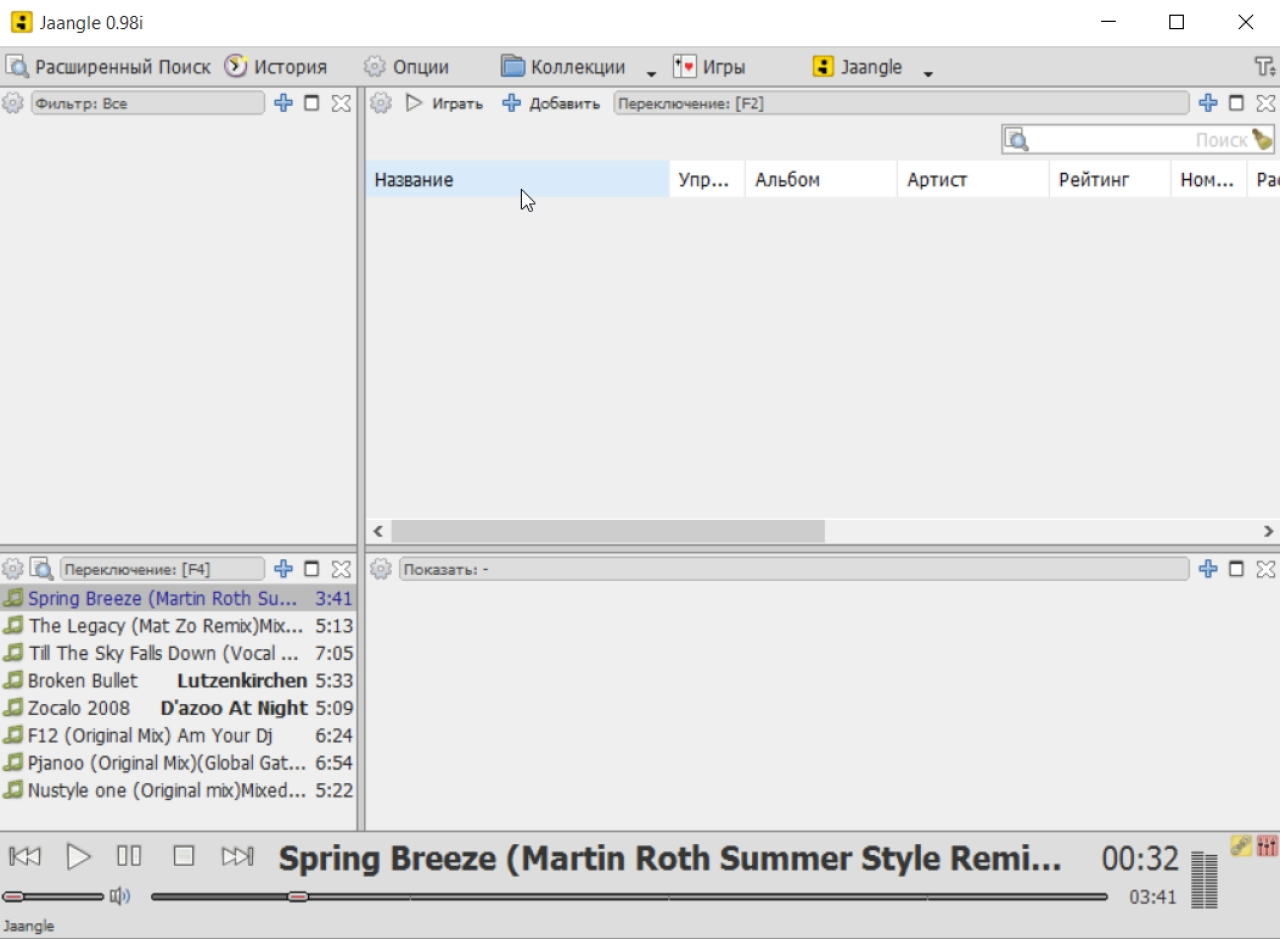1280x939 pixels.
Task: Click the text size icon at toolbar end
Action: [1264, 67]
